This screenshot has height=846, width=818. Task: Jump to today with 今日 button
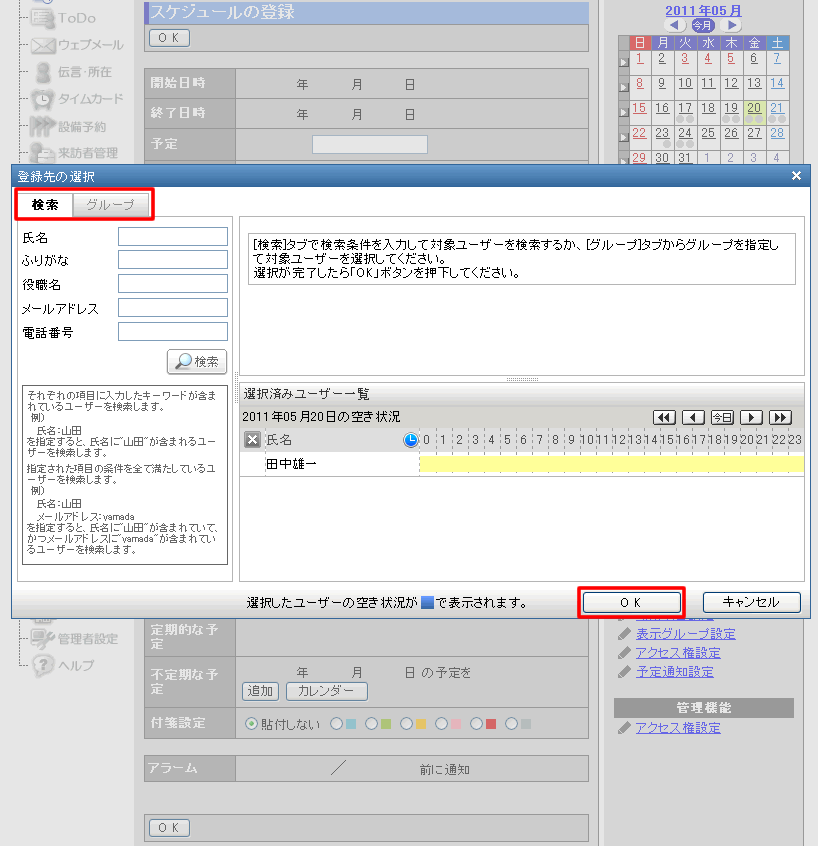click(x=722, y=417)
